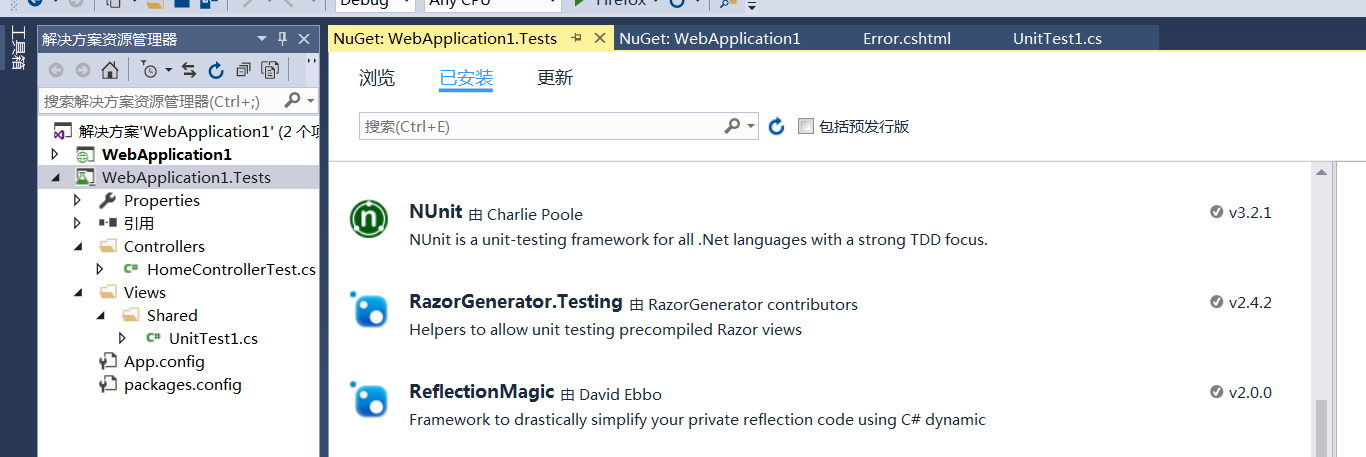Click refresh icon next to NuGet search box
Viewport: 1366px width, 457px height.
tap(777, 127)
